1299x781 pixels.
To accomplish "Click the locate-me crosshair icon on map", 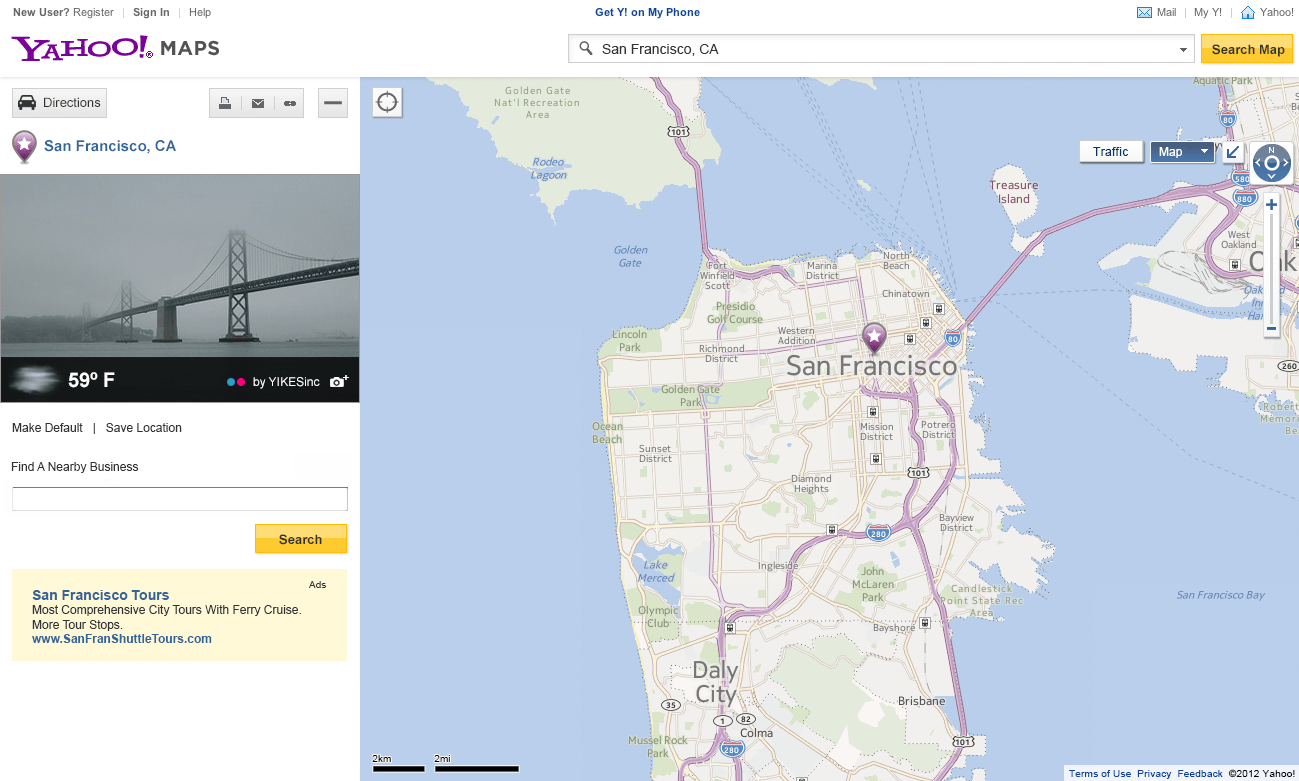I will coord(387,102).
